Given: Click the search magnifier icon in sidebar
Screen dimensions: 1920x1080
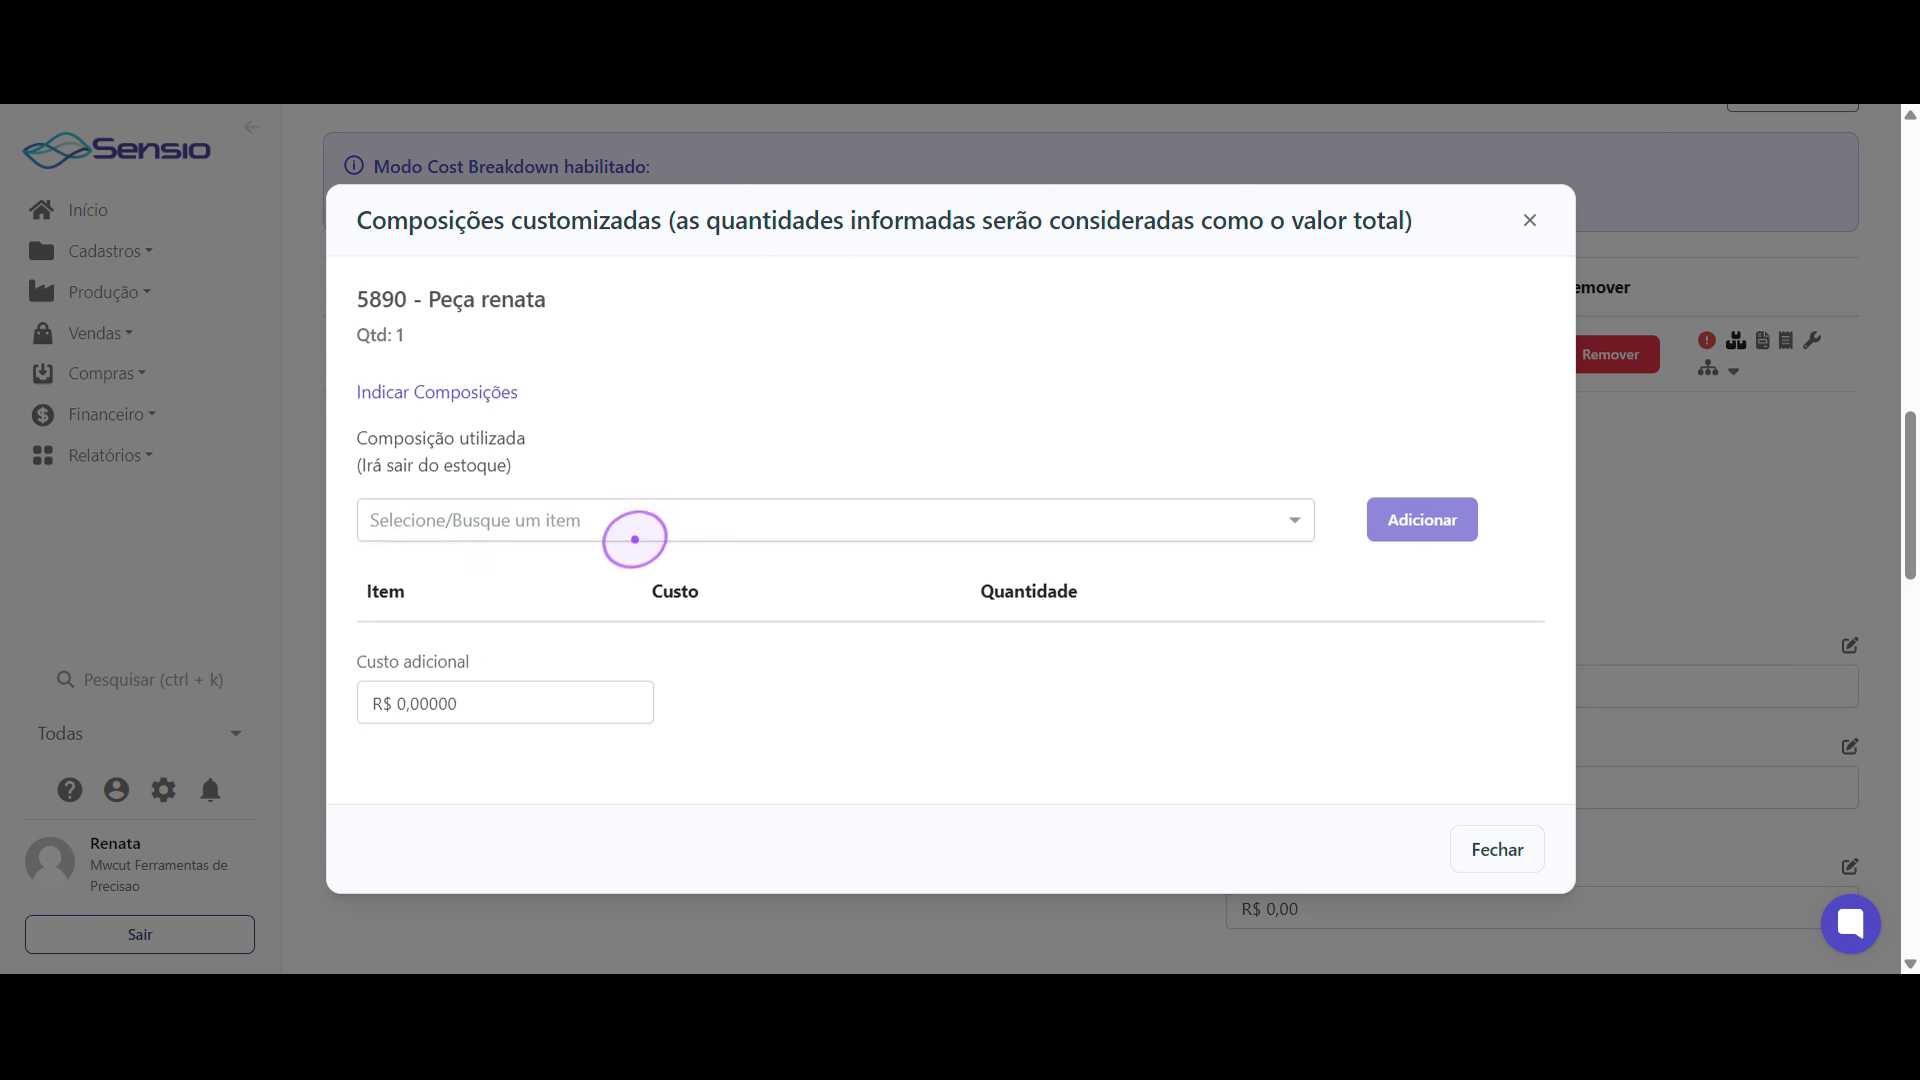Looking at the screenshot, I should [x=65, y=680].
